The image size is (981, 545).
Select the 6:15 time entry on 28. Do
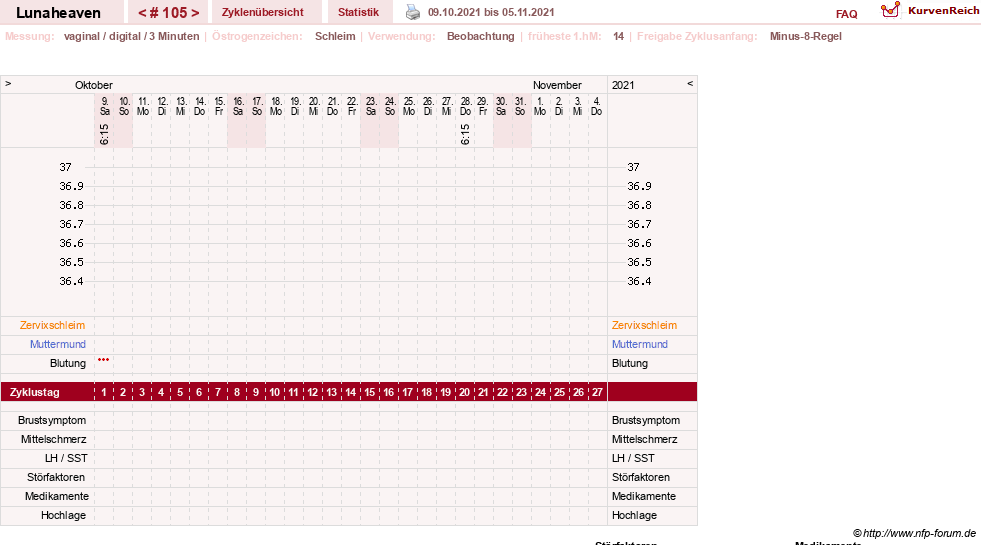click(465, 134)
